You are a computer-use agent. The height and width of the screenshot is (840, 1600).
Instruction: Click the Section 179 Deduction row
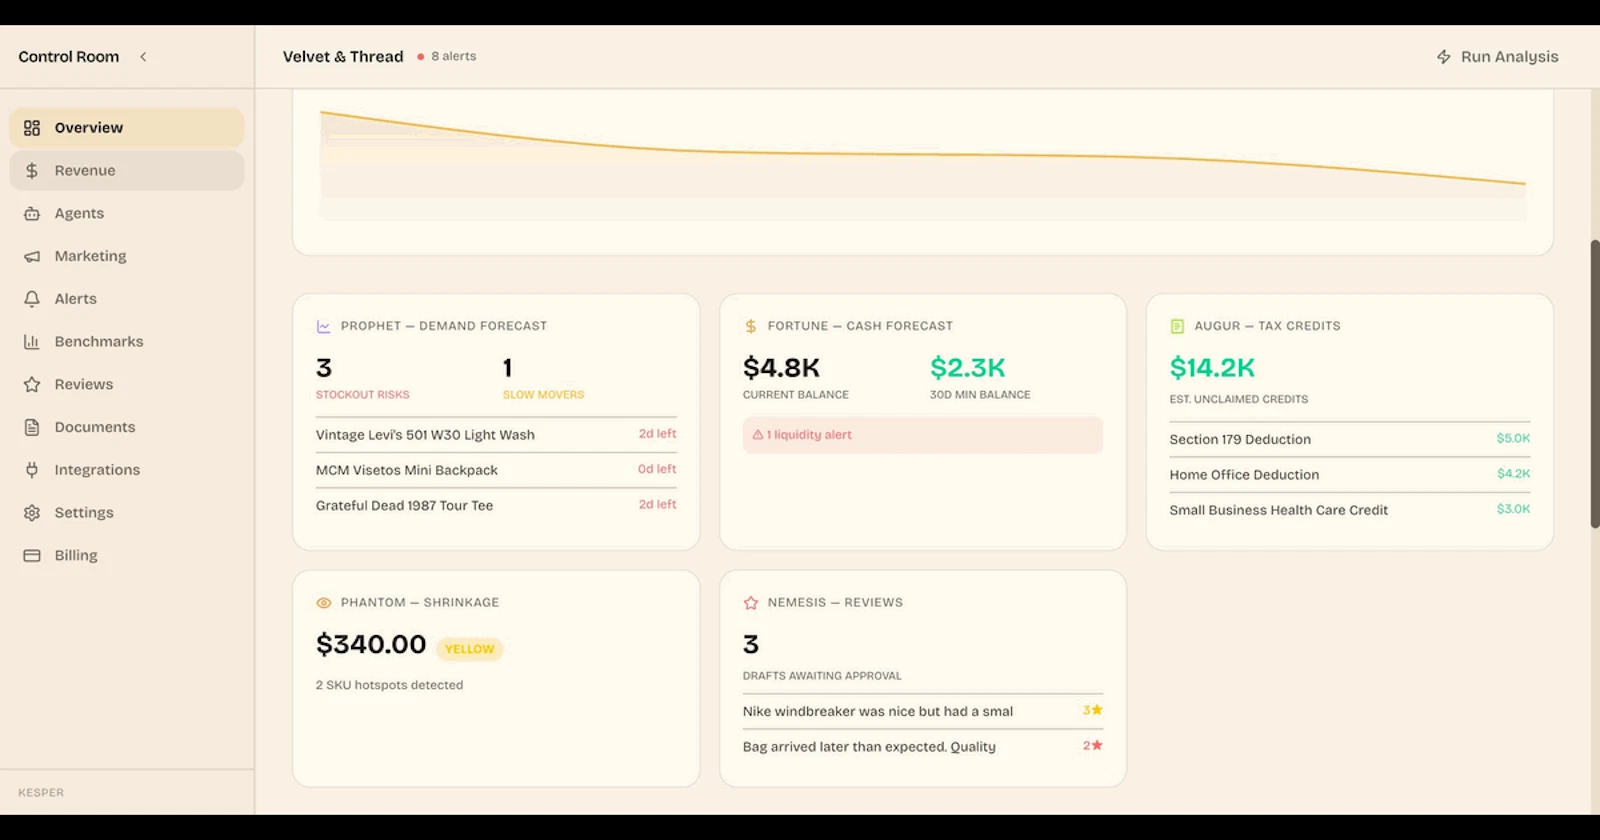click(1350, 440)
